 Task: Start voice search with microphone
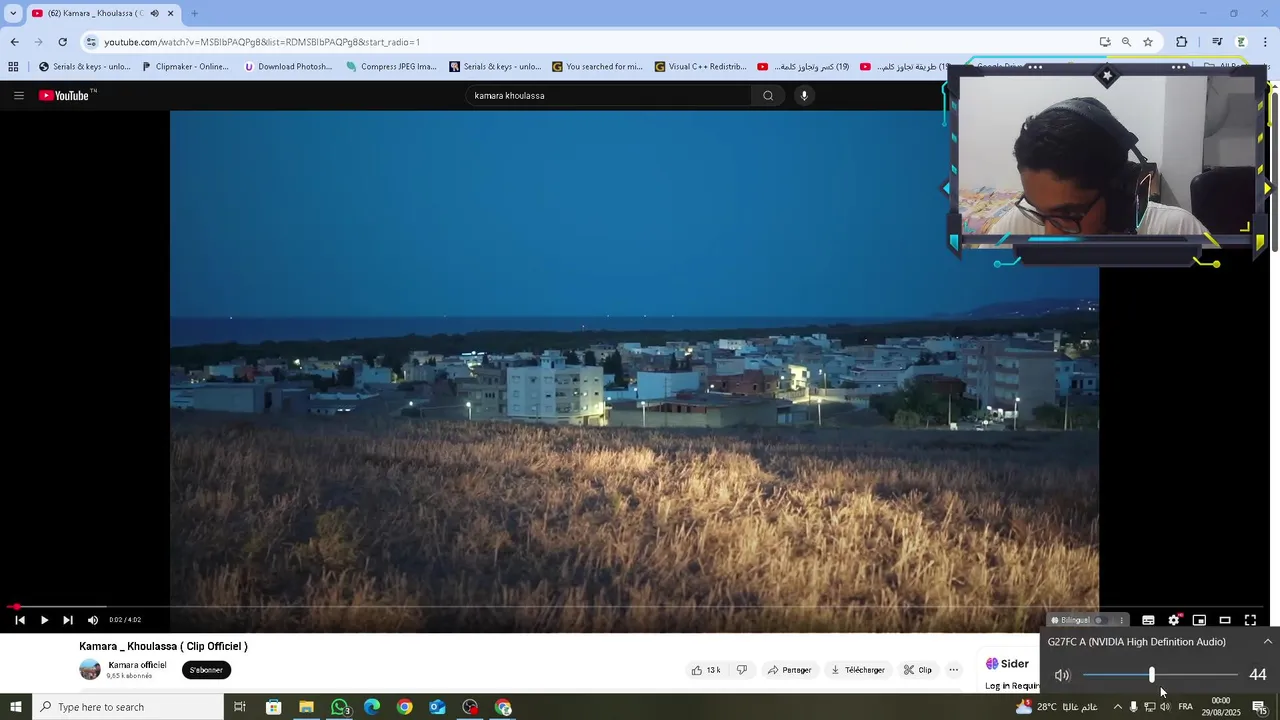804,96
